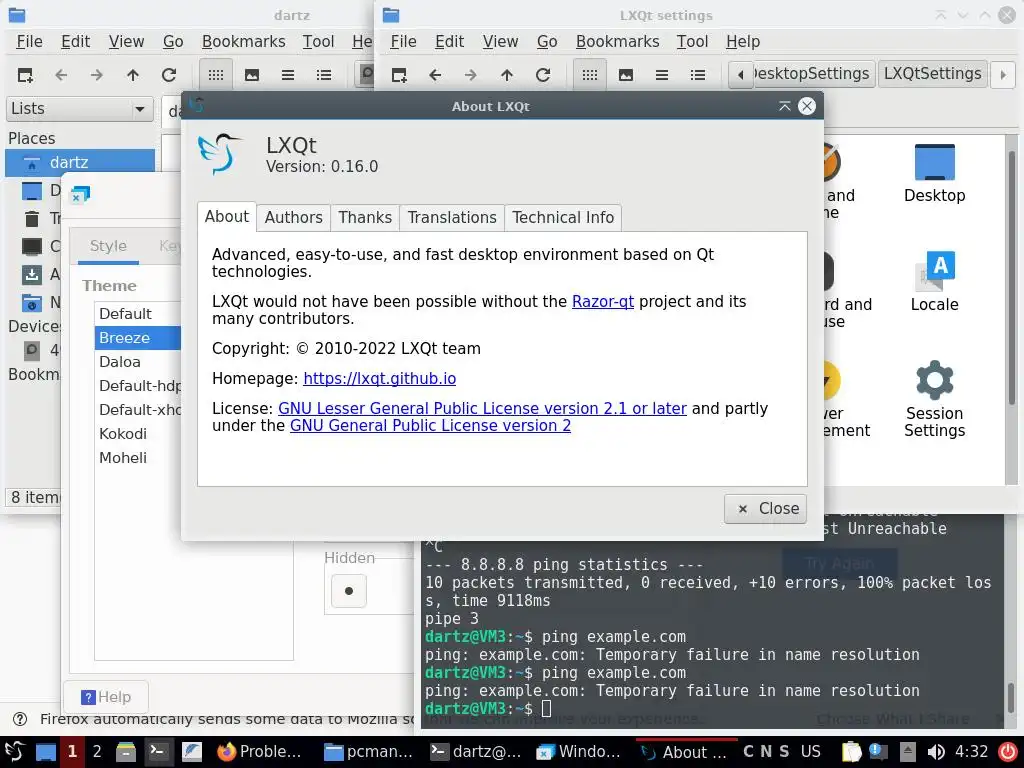The width and height of the screenshot is (1024, 768).
Task: Click the bullet character button under Hidden
Action: (349, 591)
